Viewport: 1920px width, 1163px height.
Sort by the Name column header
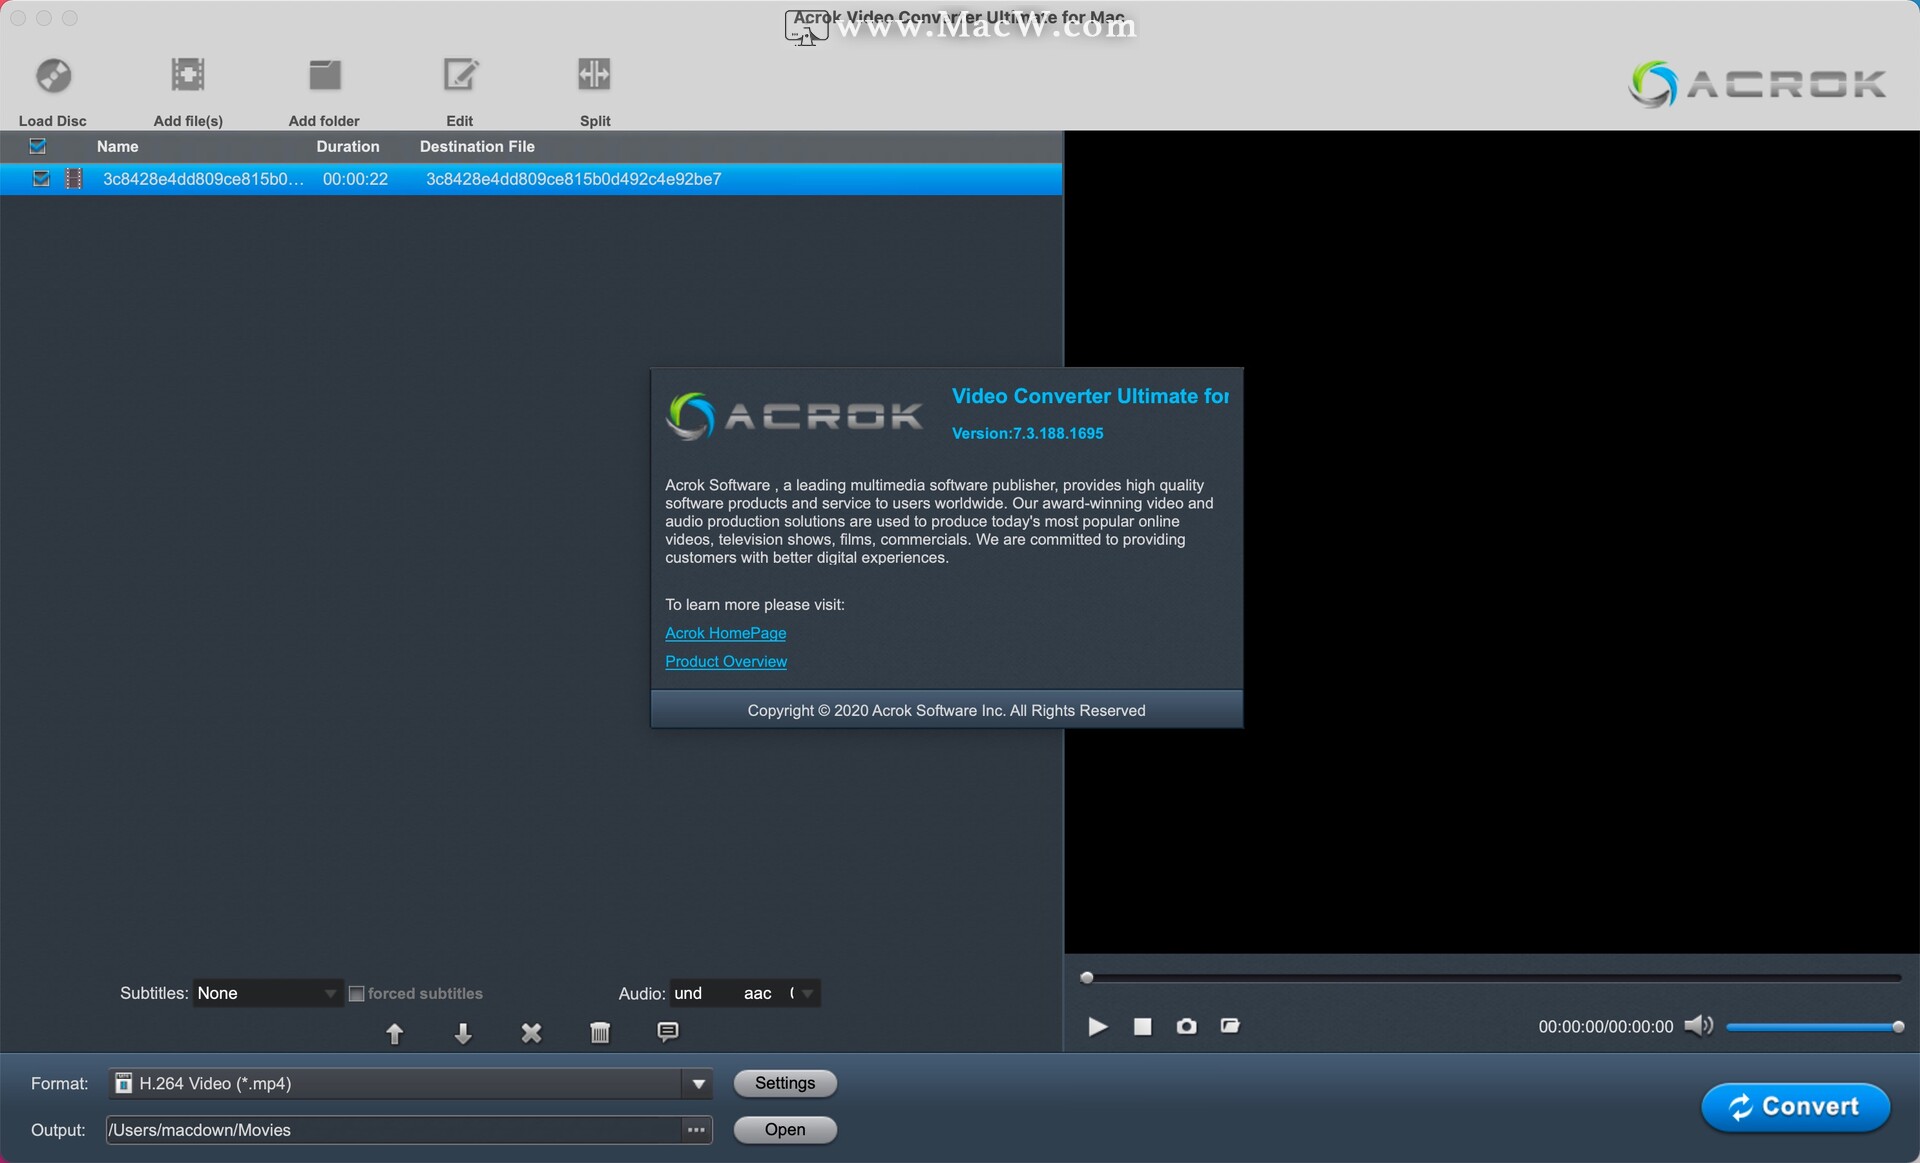tap(117, 146)
